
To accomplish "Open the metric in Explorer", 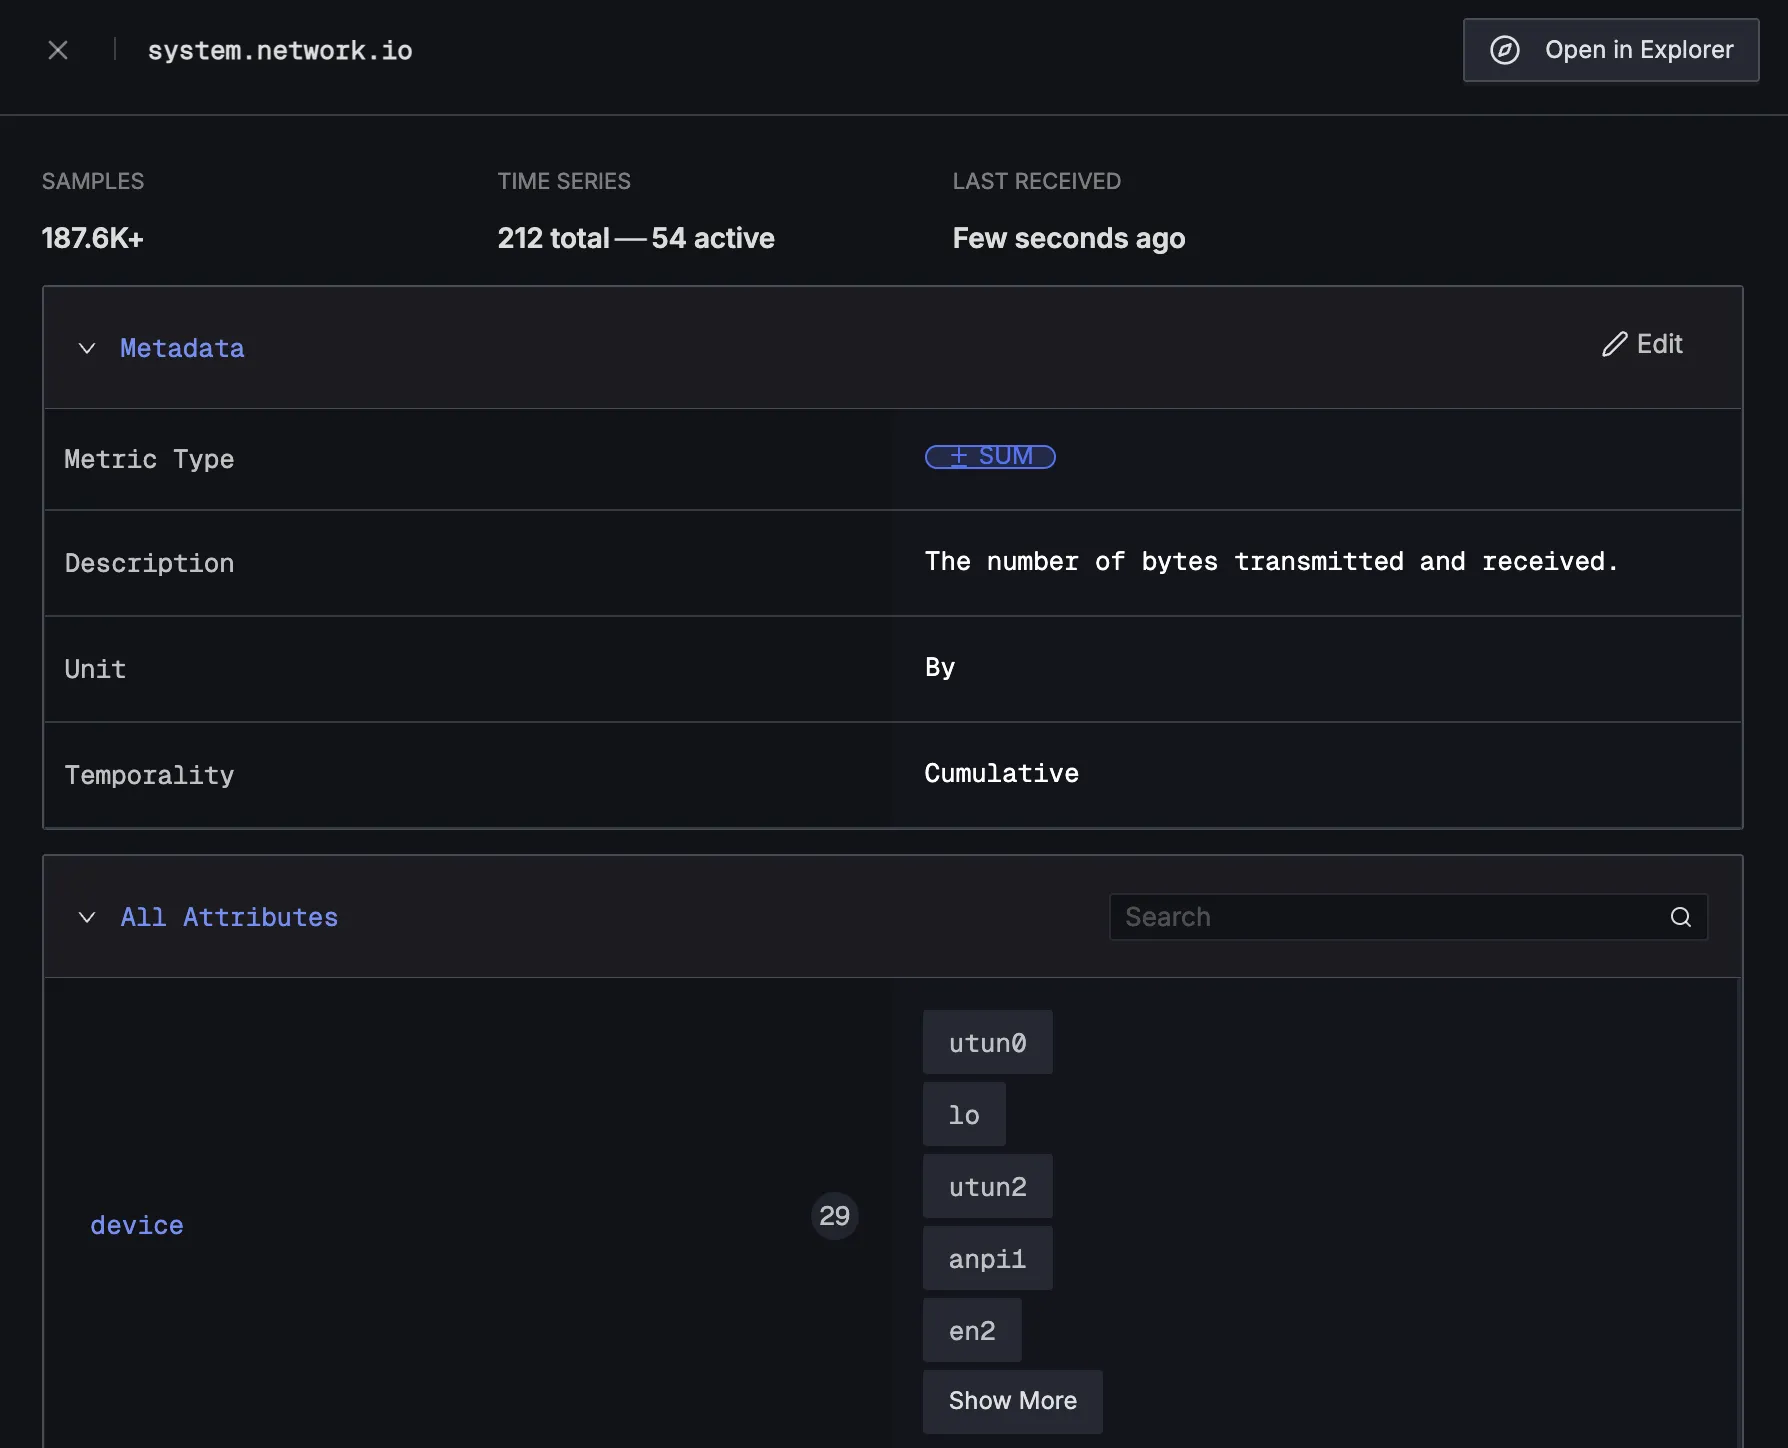I will click(x=1610, y=50).
